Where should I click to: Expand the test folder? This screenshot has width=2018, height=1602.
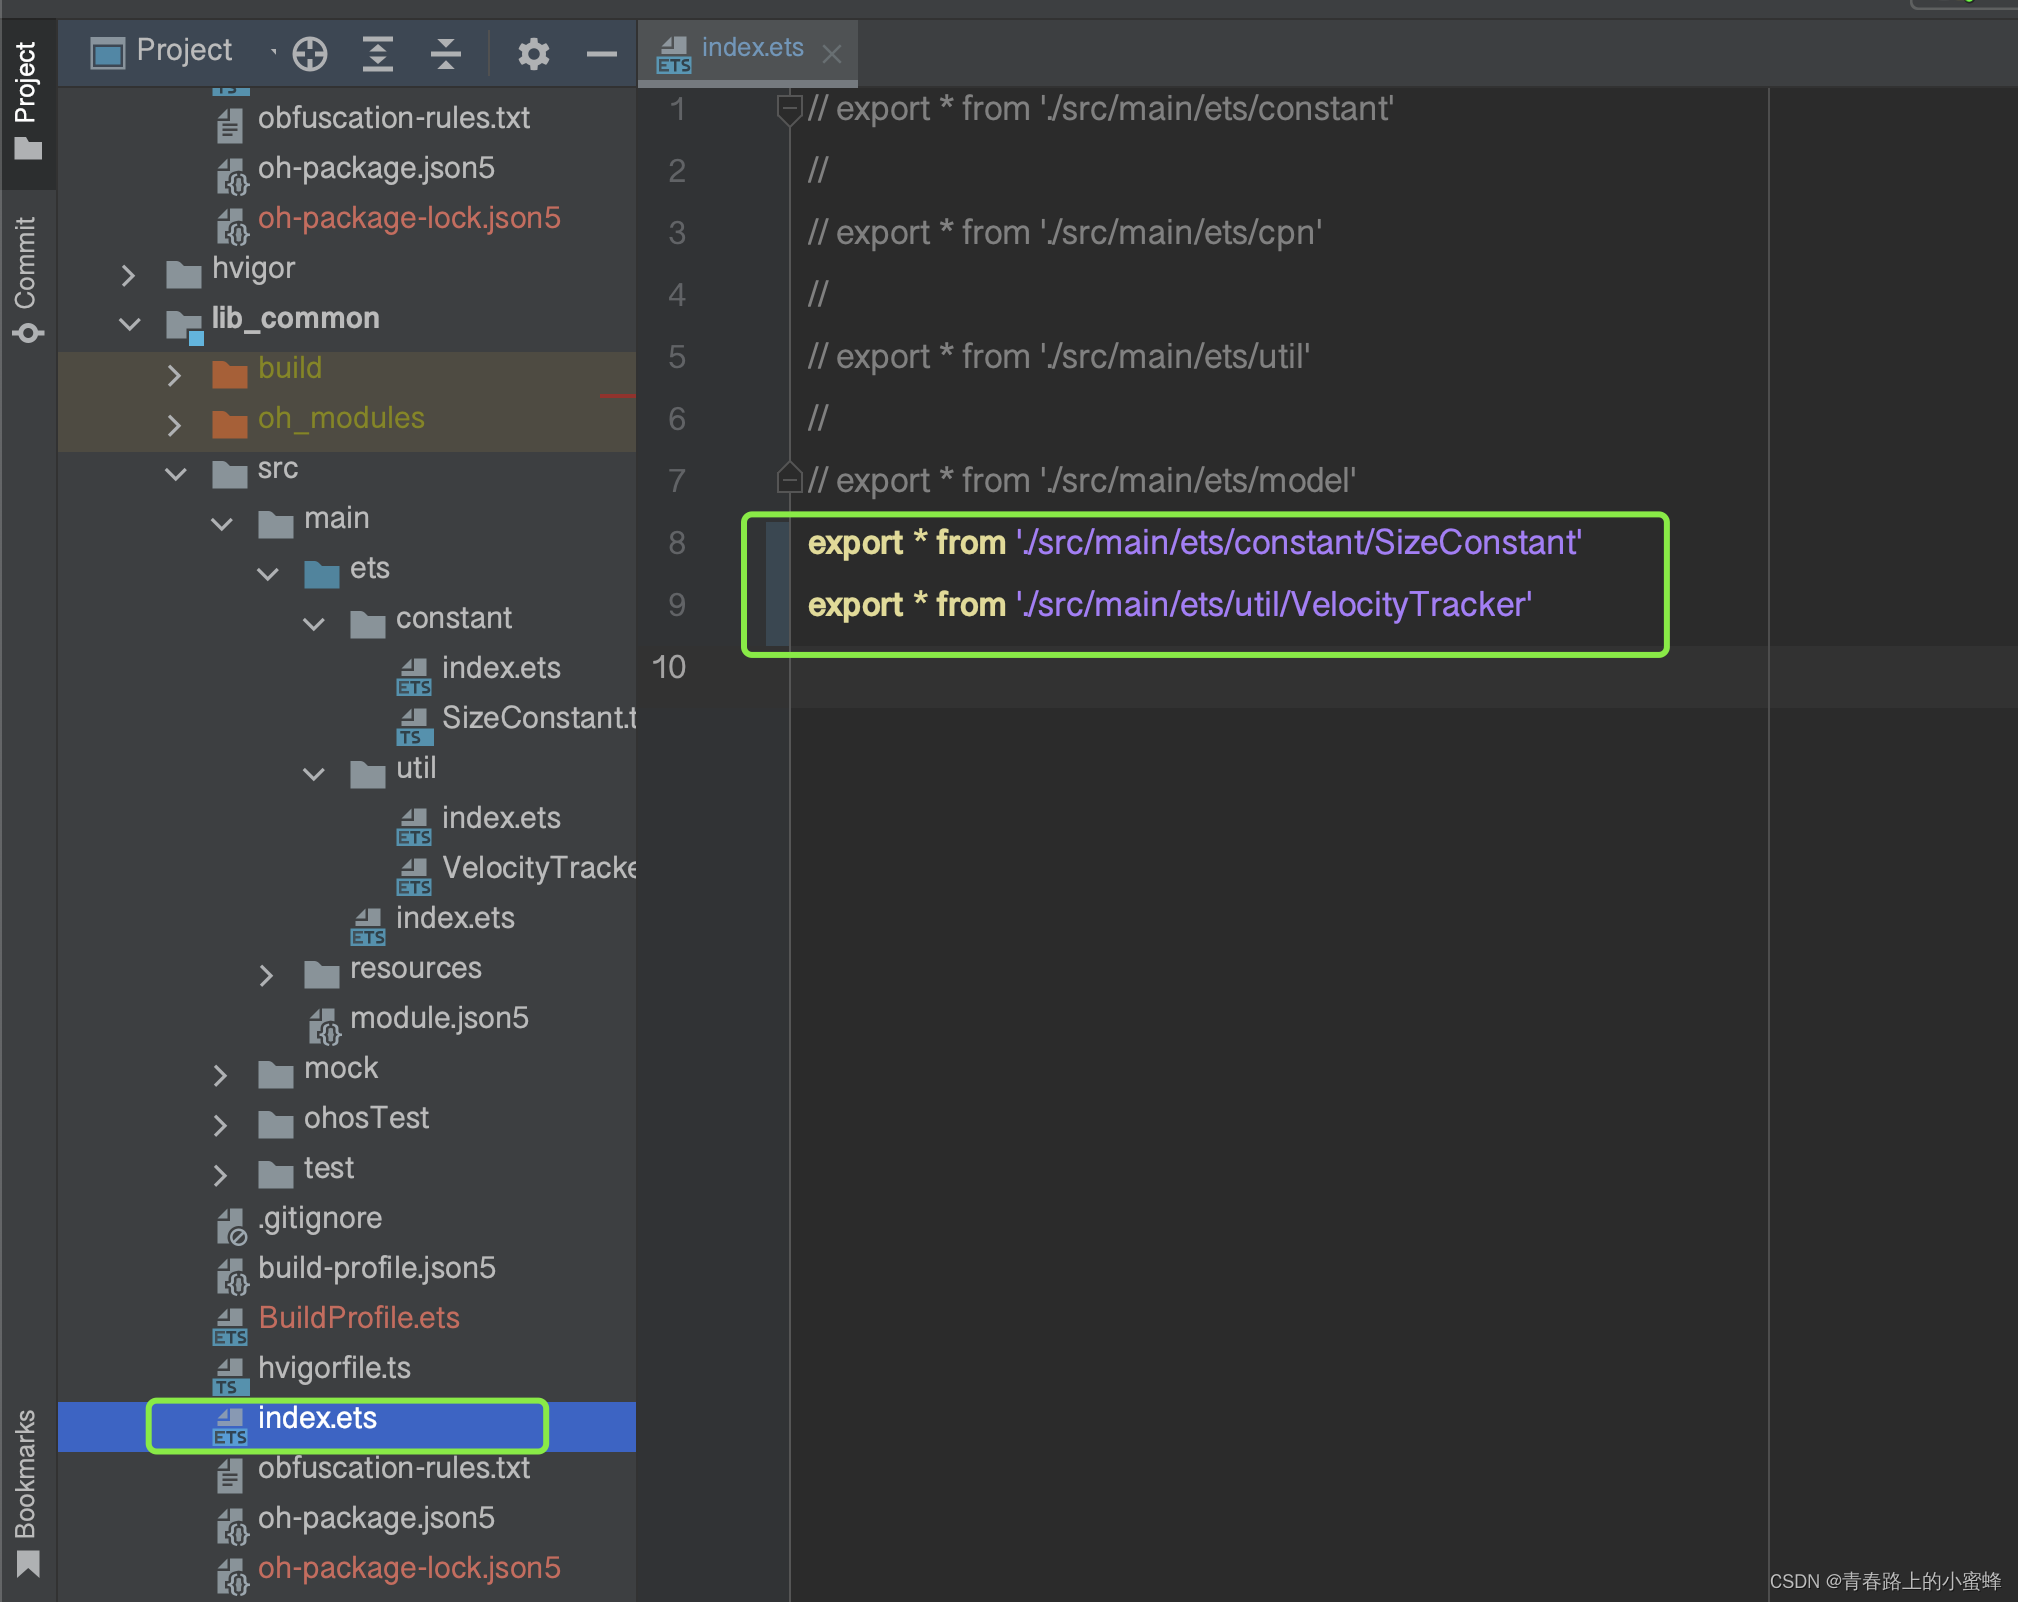(x=220, y=1175)
